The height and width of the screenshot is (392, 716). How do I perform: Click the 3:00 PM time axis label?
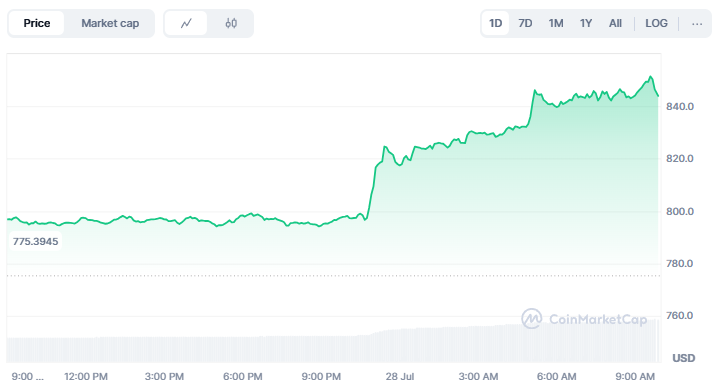pyautogui.click(x=164, y=377)
